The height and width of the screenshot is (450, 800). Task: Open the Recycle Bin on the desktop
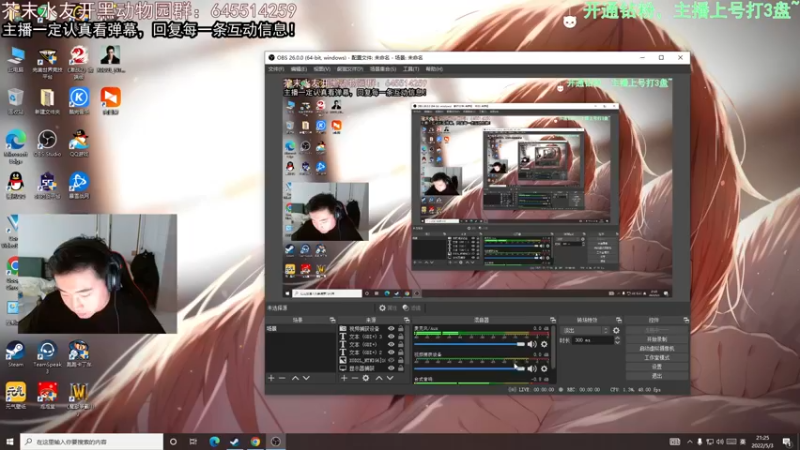point(15,101)
